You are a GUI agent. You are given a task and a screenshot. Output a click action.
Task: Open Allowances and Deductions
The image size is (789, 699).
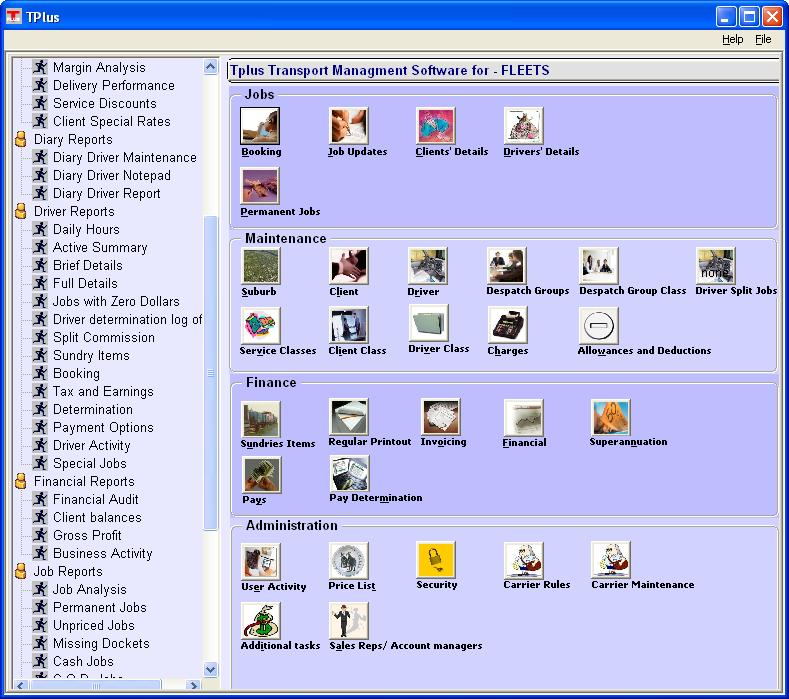click(599, 326)
